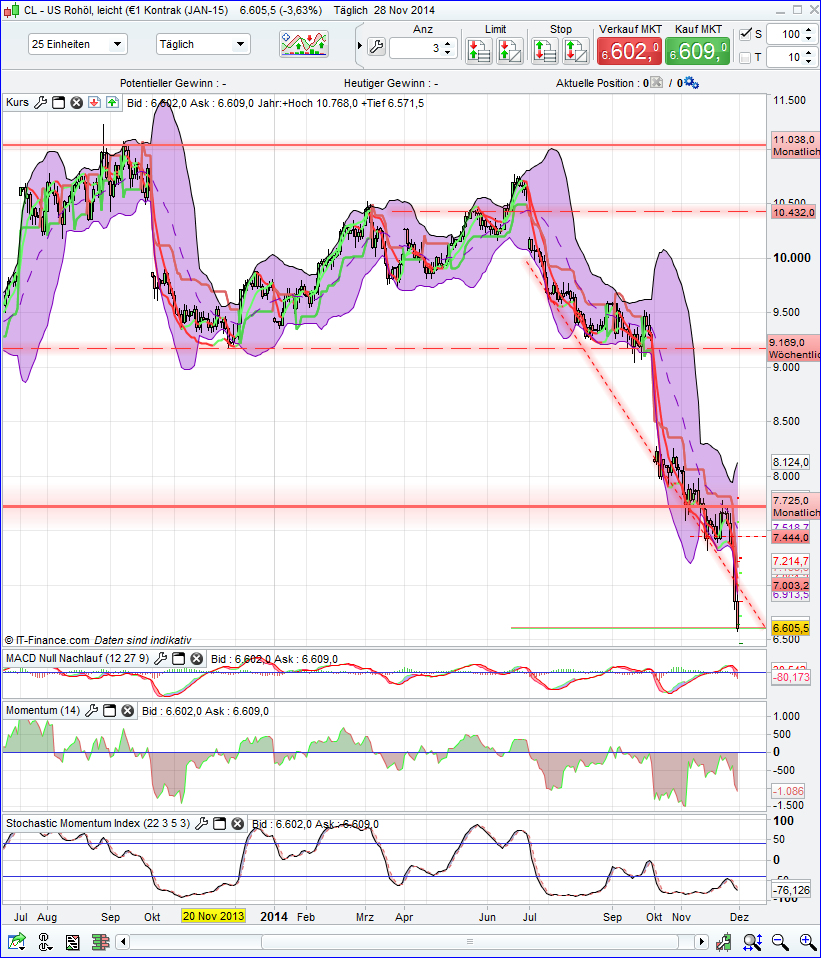Click the colorful chart style icon in toolbar

point(305,44)
